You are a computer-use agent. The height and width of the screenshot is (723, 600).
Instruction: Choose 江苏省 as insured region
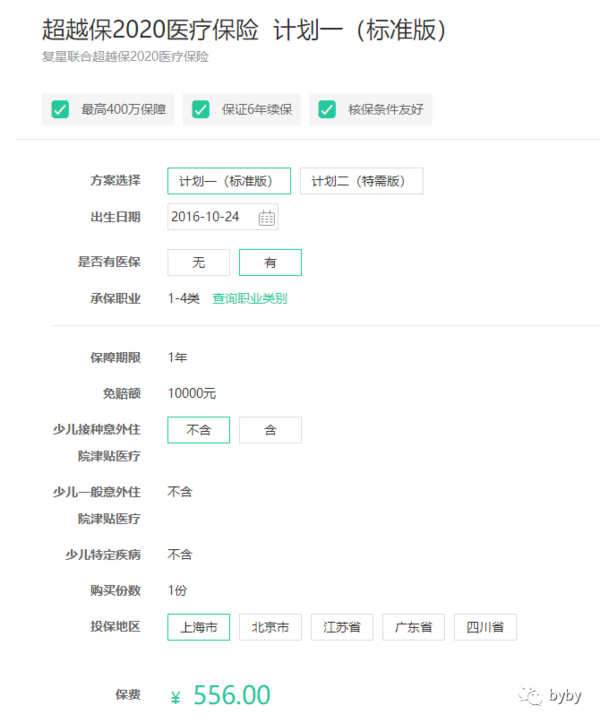342,627
